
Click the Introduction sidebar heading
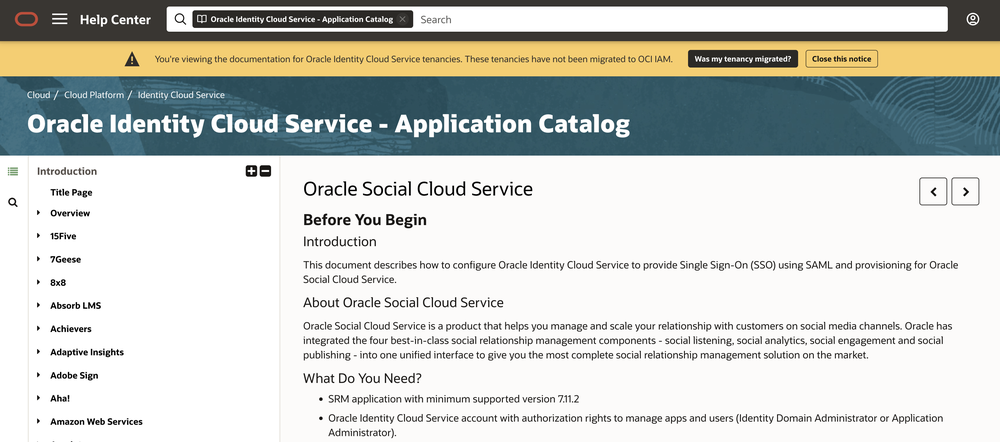point(67,171)
